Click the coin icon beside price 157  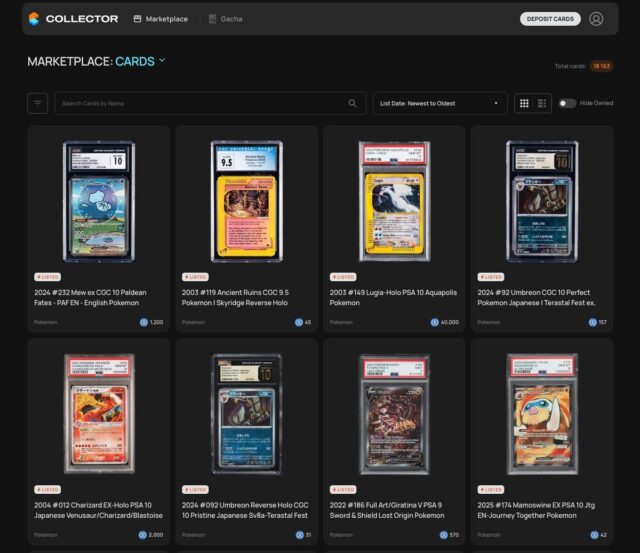tap(593, 322)
